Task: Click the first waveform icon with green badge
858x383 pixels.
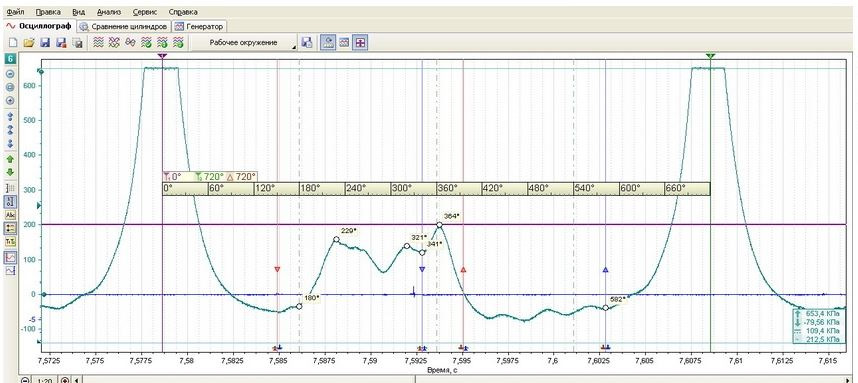Action: pos(146,43)
